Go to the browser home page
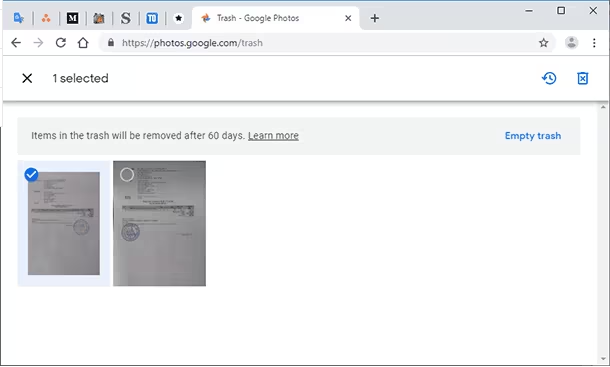The image size is (610, 367). tap(83, 42)
